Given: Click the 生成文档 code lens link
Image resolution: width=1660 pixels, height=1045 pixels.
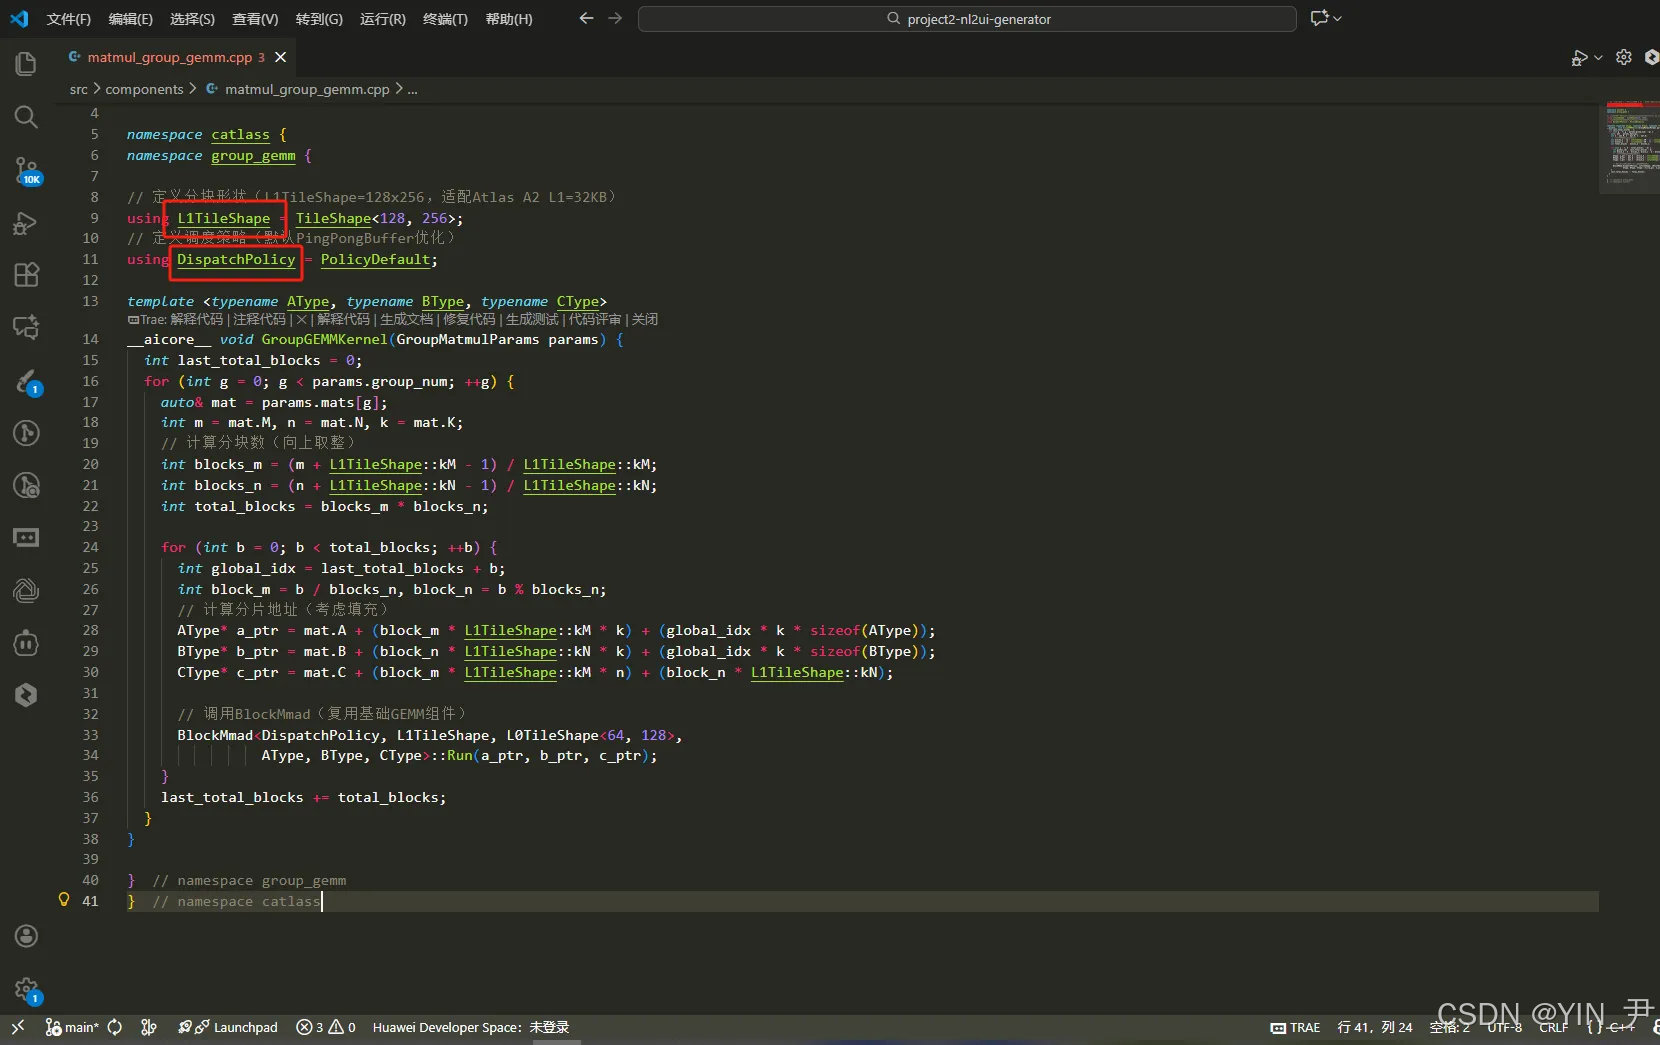Looking at the screenshot, I should (x=406, y=319).
